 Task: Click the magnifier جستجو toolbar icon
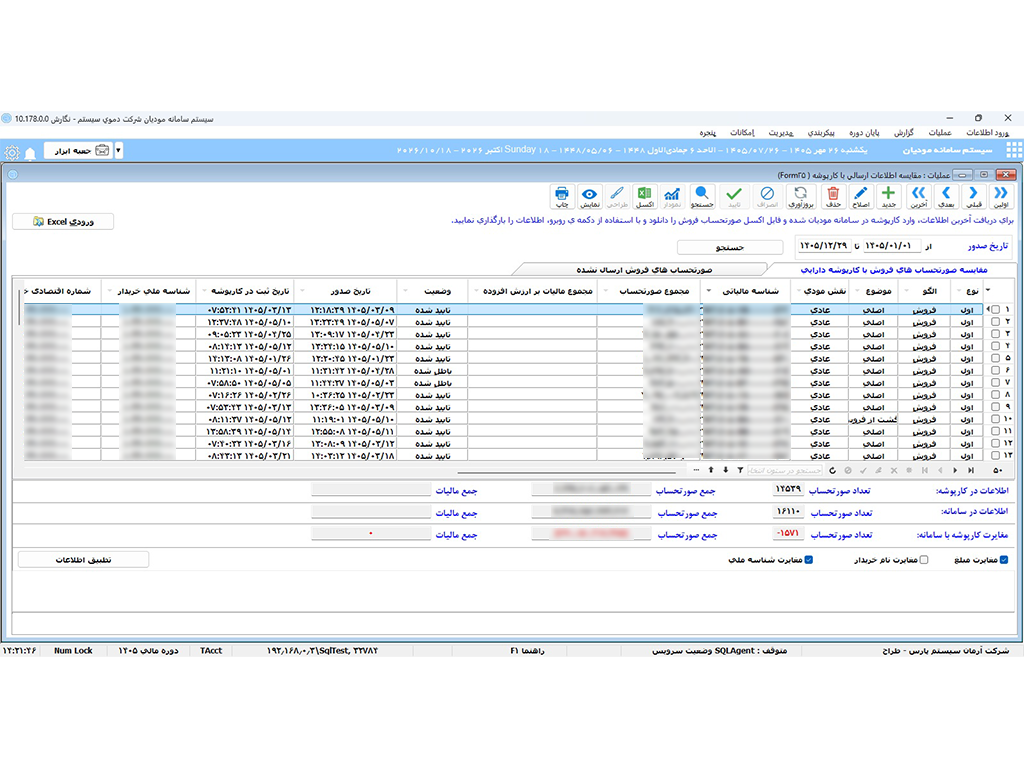pos(702,196)
